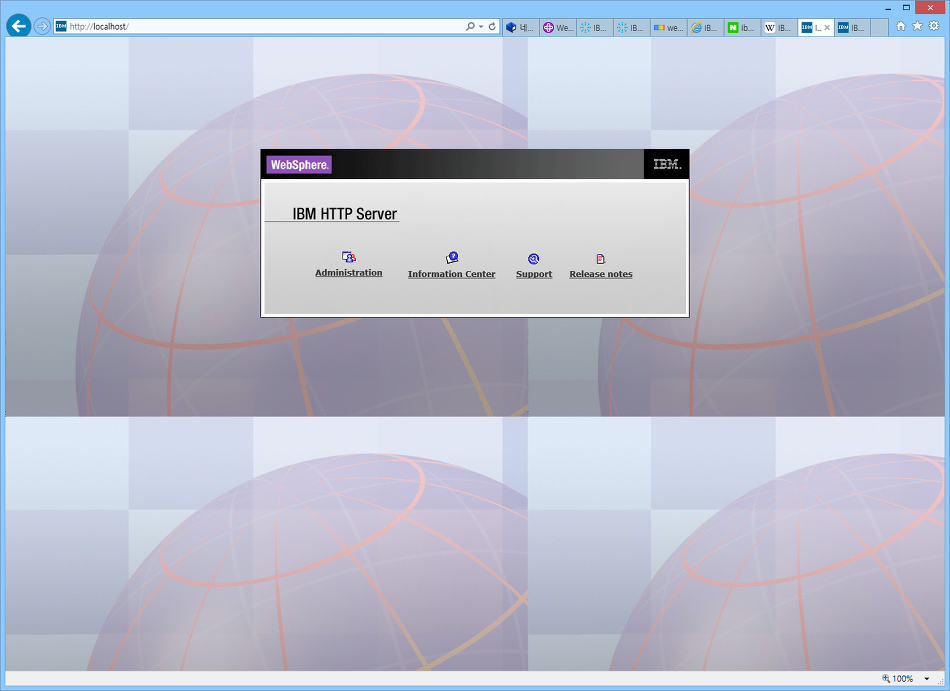Switch to the Wikipedia W 'IB...' tab
Image resolution: width=950 pixels, height=691 pixels.
(x=780, y=27)
